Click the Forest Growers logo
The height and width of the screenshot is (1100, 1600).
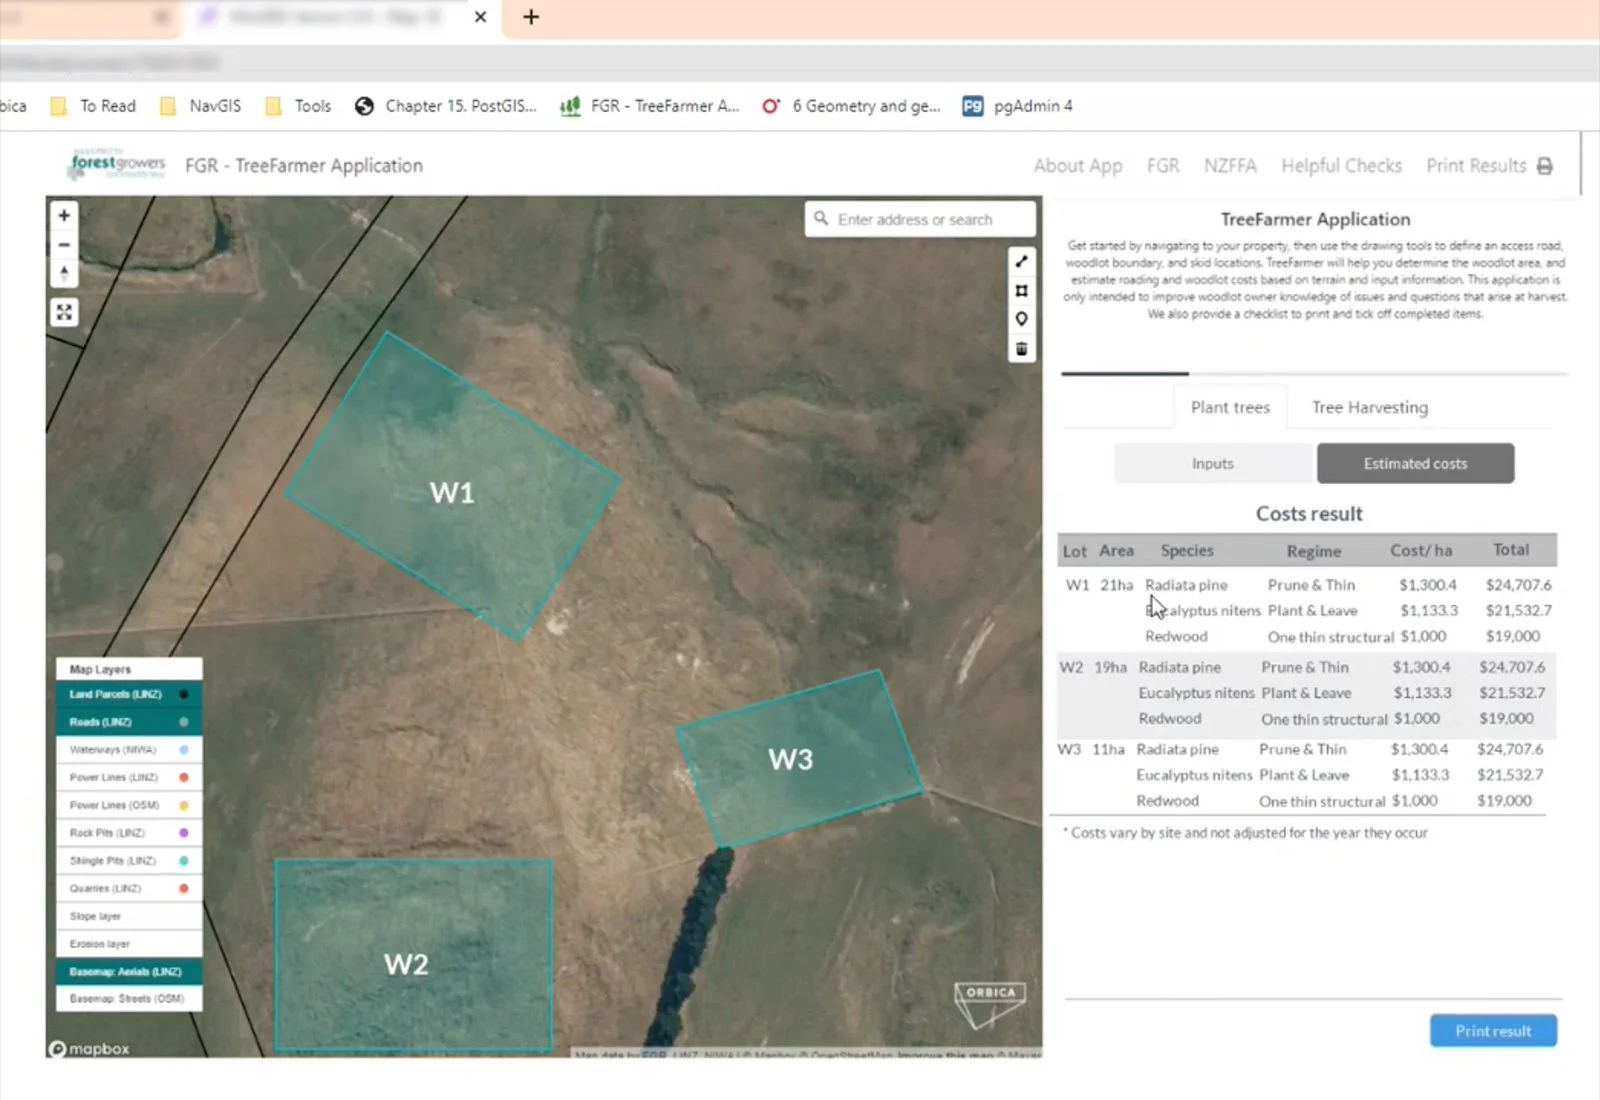point(116,164)
